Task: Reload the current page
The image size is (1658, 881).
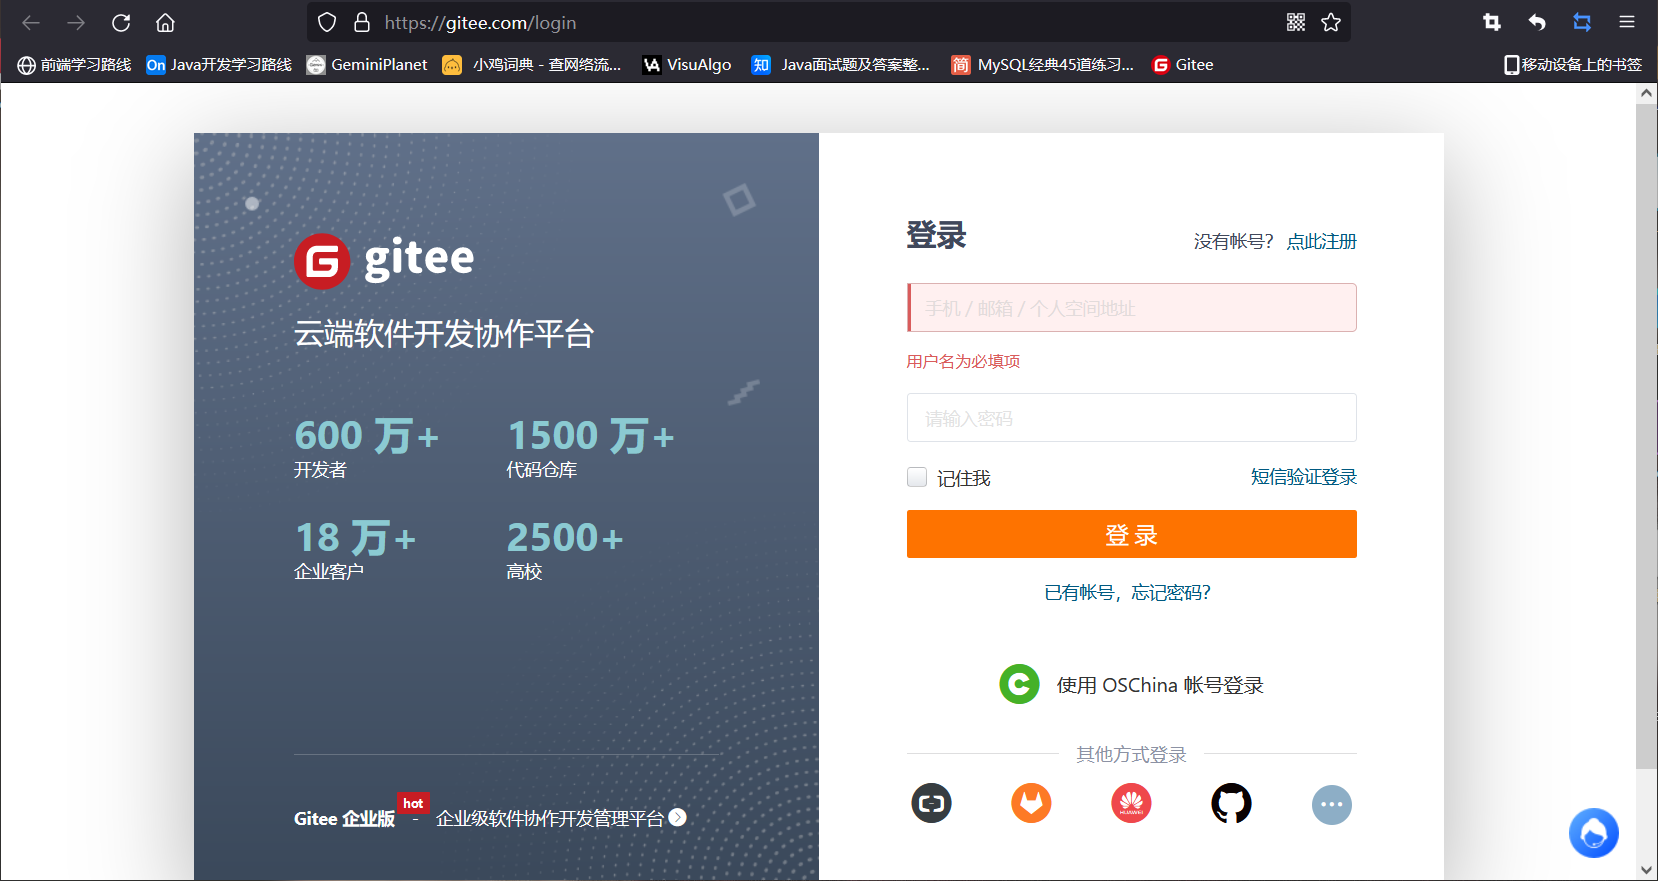Action: click(121, 22)
